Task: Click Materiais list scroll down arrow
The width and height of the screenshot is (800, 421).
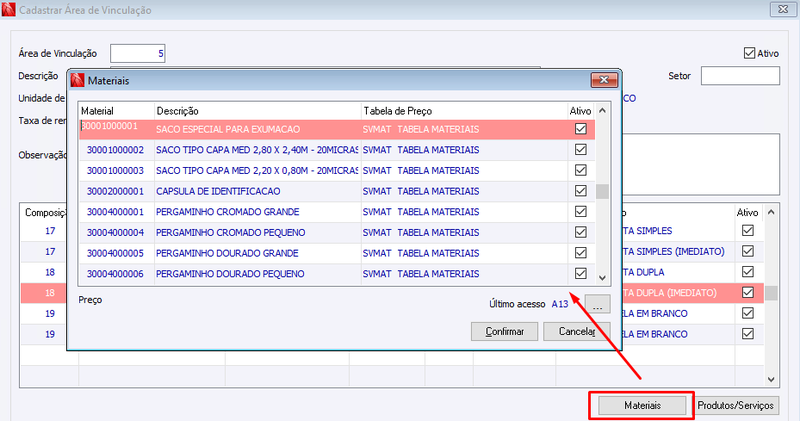Action: [603, 278]
